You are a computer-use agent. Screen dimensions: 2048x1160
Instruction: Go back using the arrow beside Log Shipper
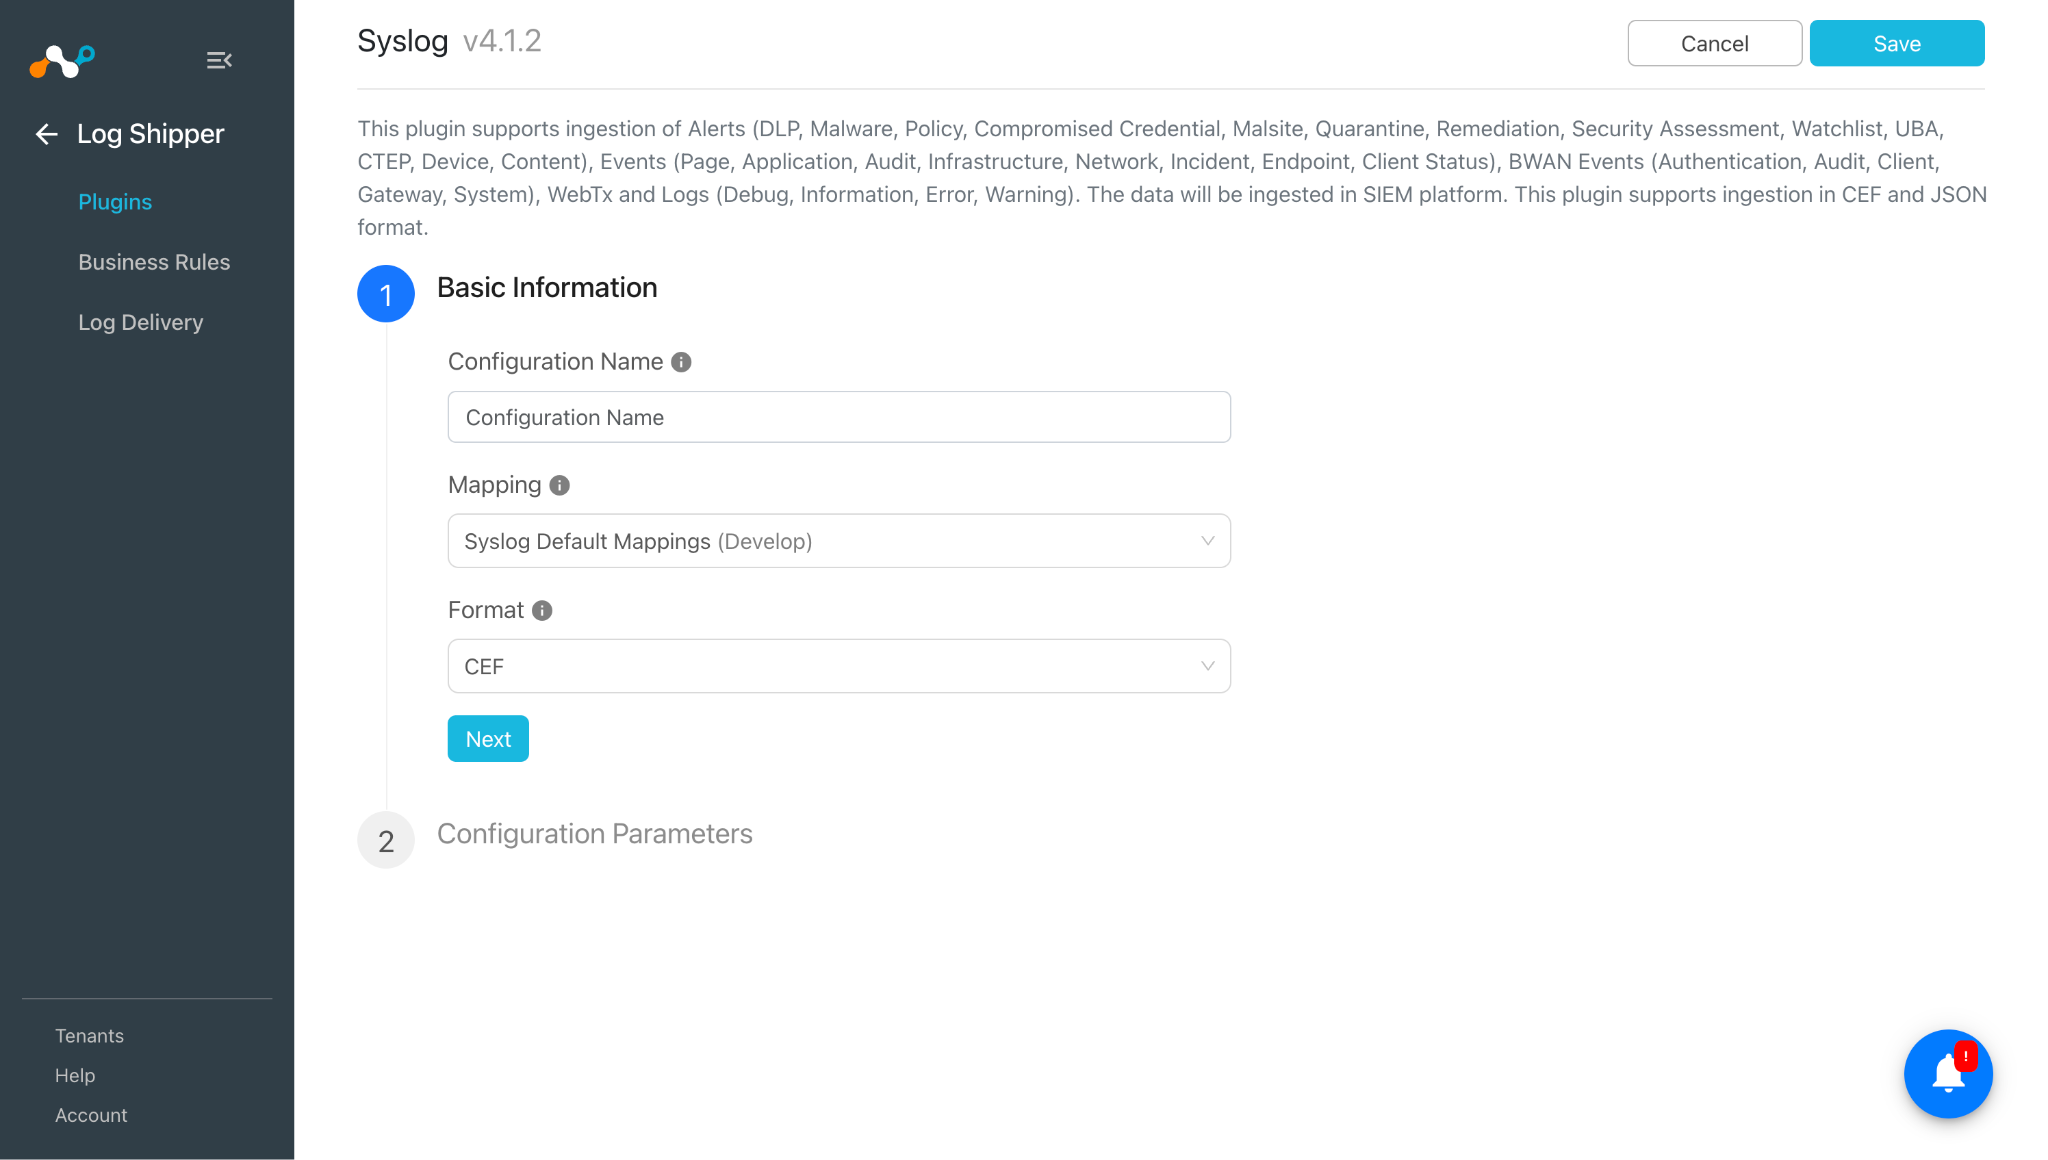click(46, 134)
